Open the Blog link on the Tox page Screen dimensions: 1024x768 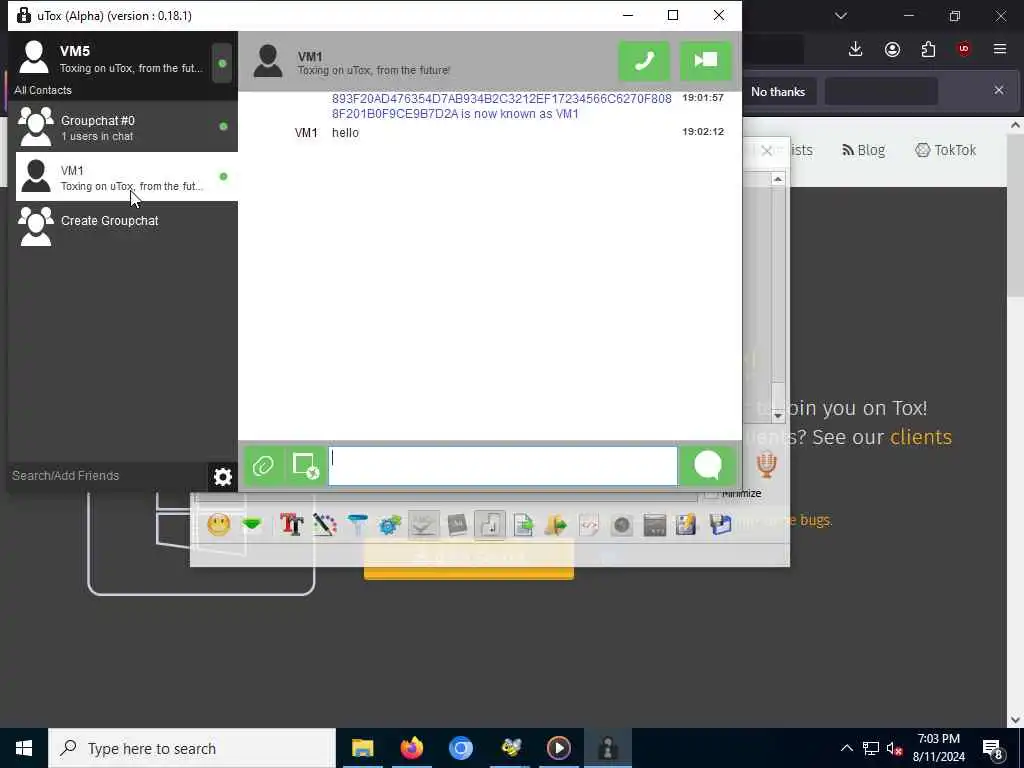[863, 150]
